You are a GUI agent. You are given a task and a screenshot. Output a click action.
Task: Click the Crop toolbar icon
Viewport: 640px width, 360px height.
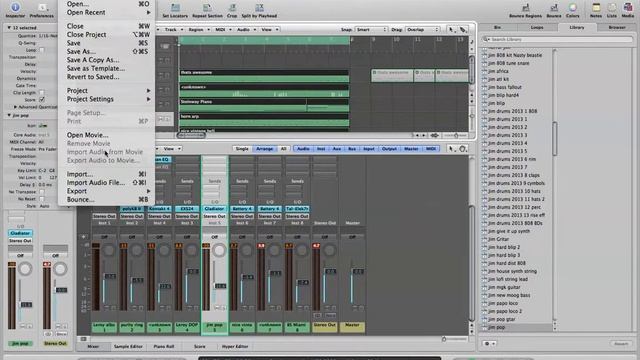tap(232, 7)
